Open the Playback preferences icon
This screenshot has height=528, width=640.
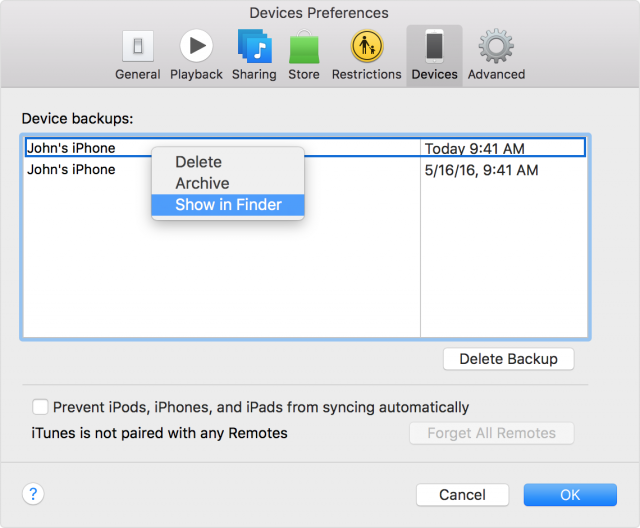pos(196,46)
